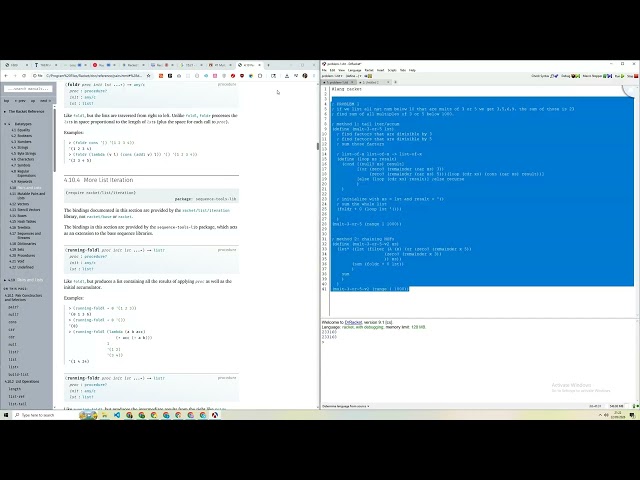Click the docs sidebar scrollbar thumb

(x=54, y=139)
